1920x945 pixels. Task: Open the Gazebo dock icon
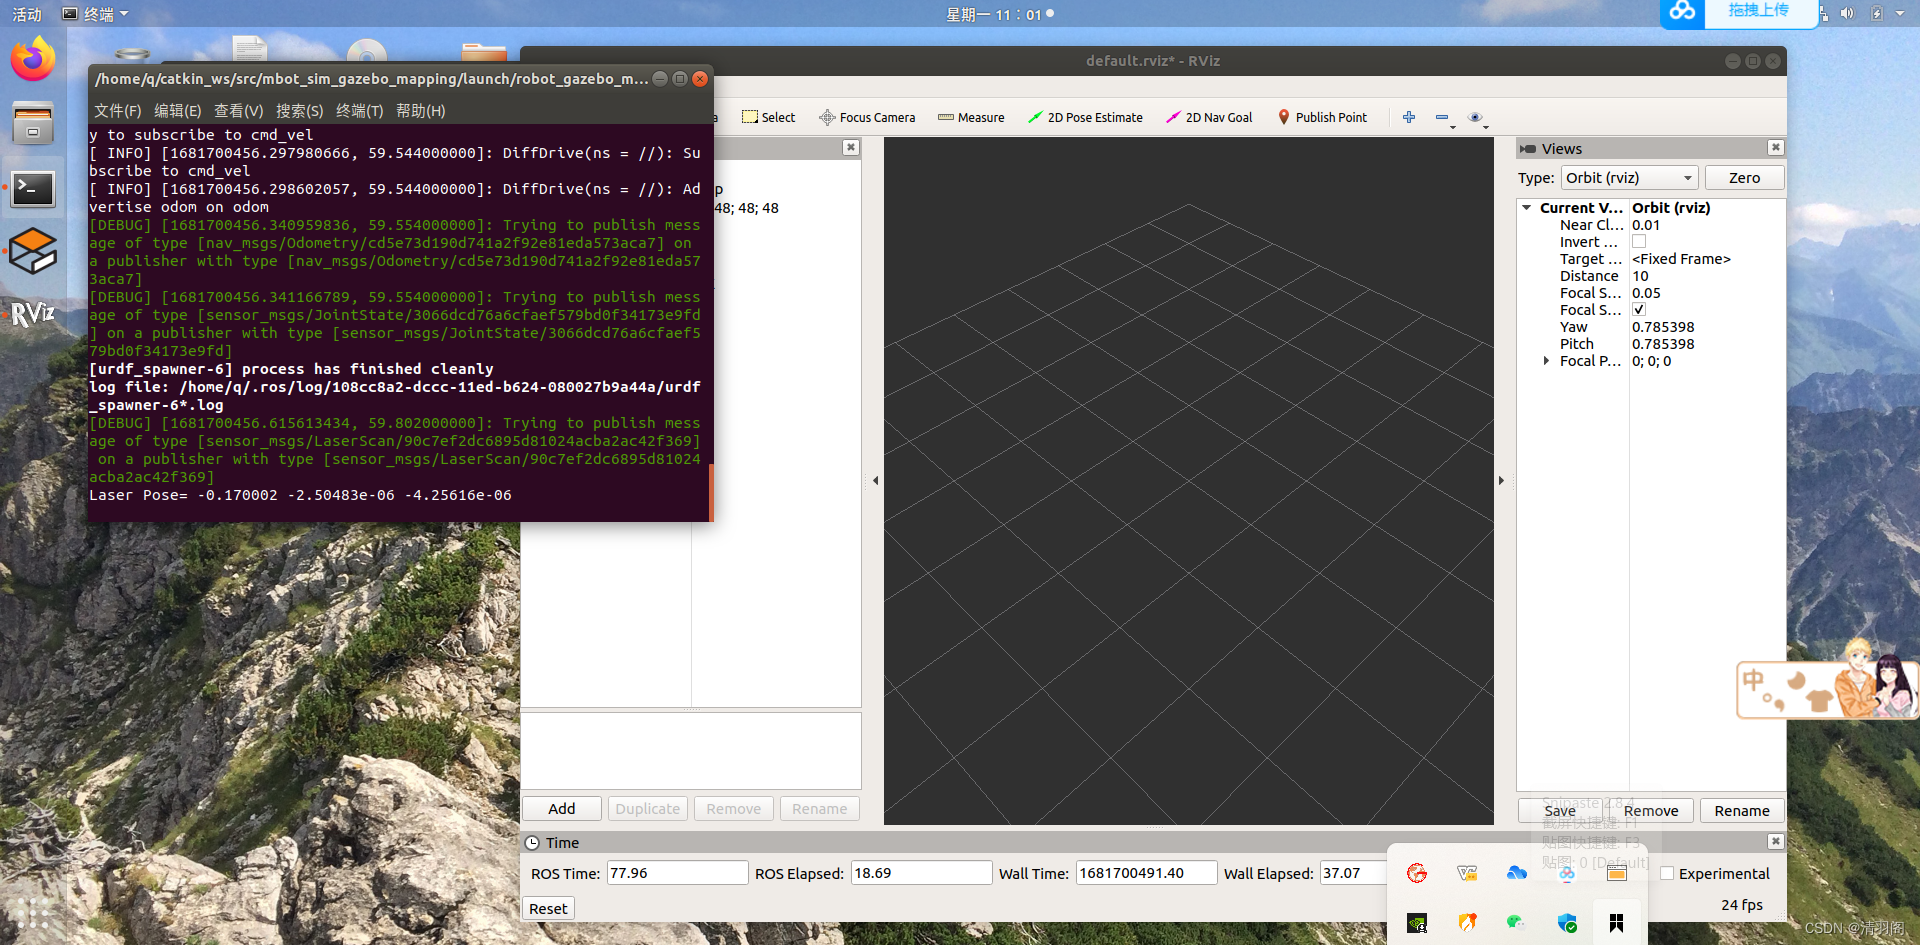click(33, 251)
